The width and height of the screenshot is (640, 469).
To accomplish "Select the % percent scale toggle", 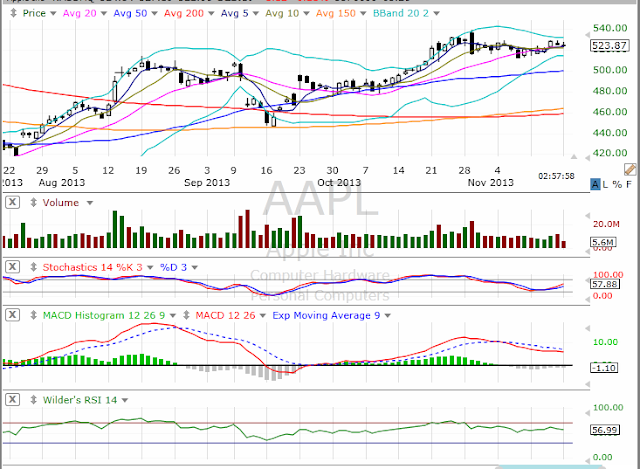I will pos(617,184).
